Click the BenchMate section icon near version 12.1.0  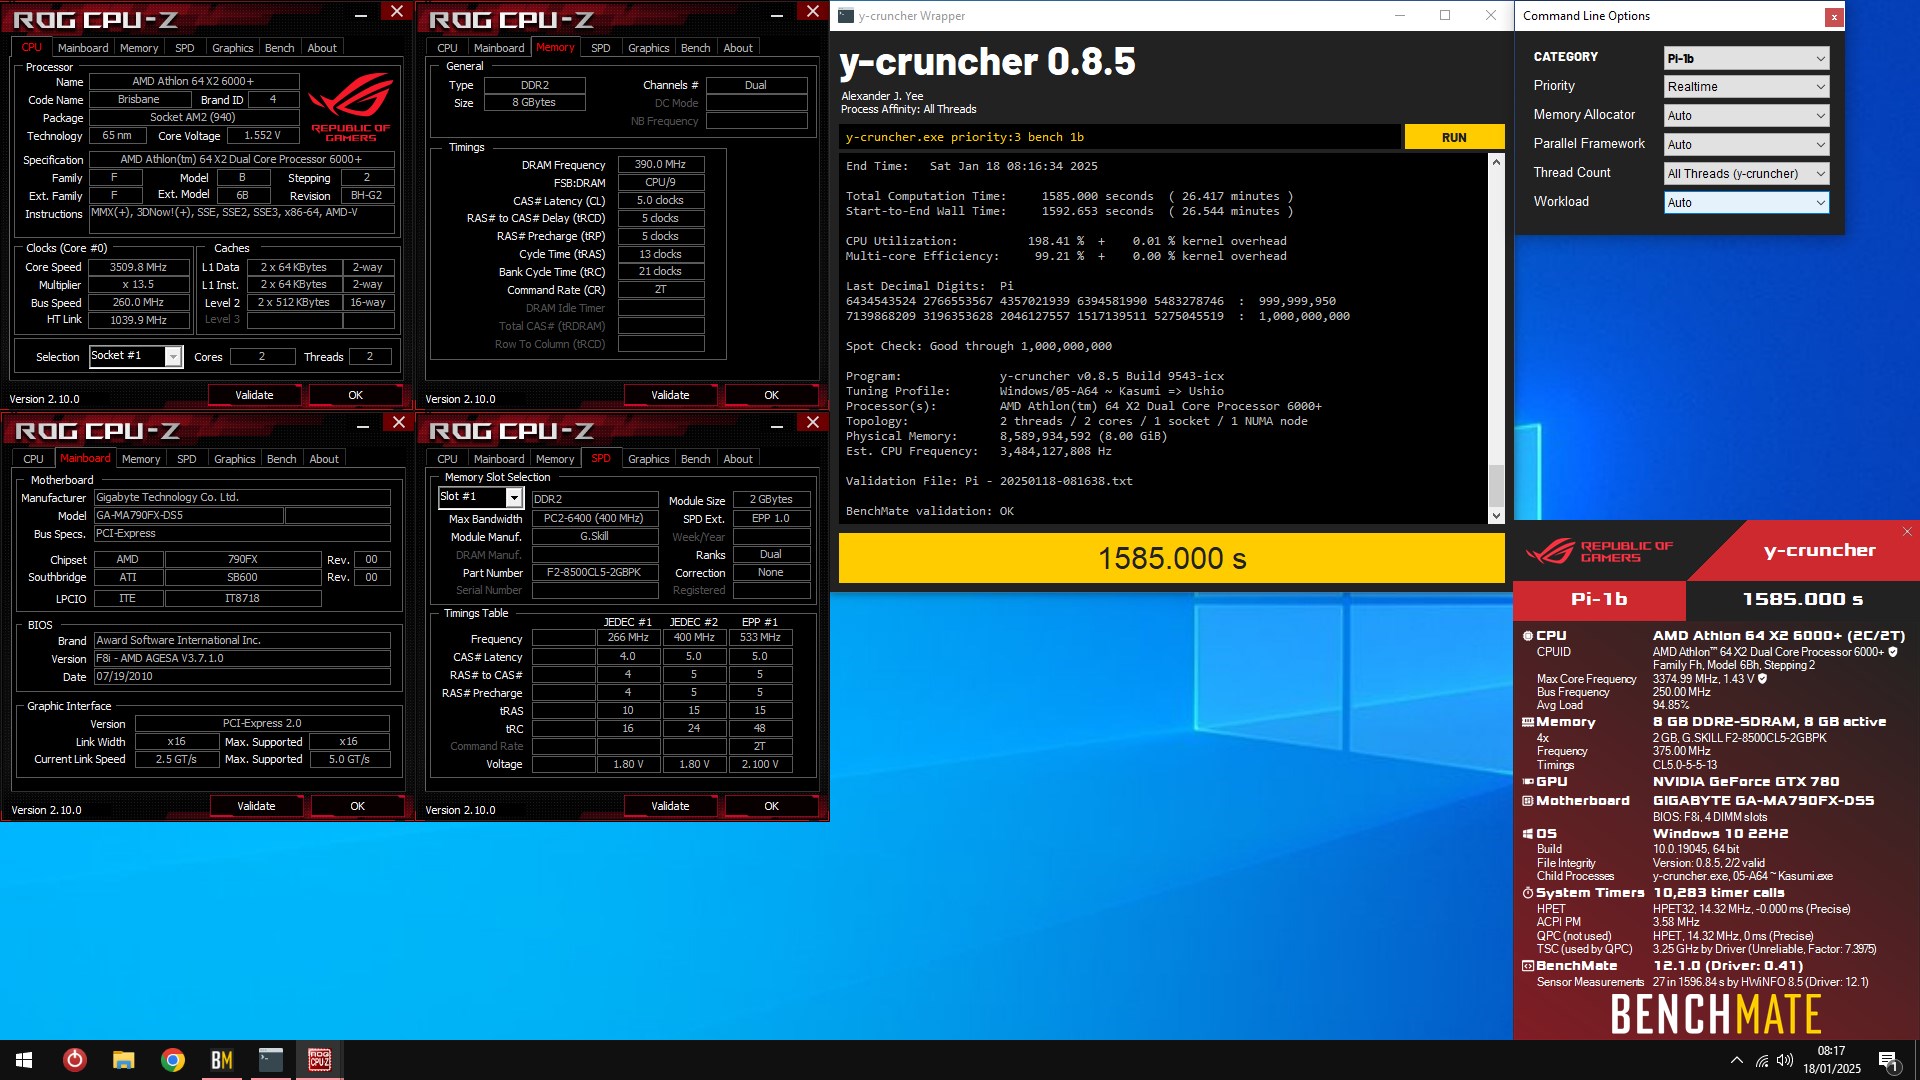coord(1527,966)
